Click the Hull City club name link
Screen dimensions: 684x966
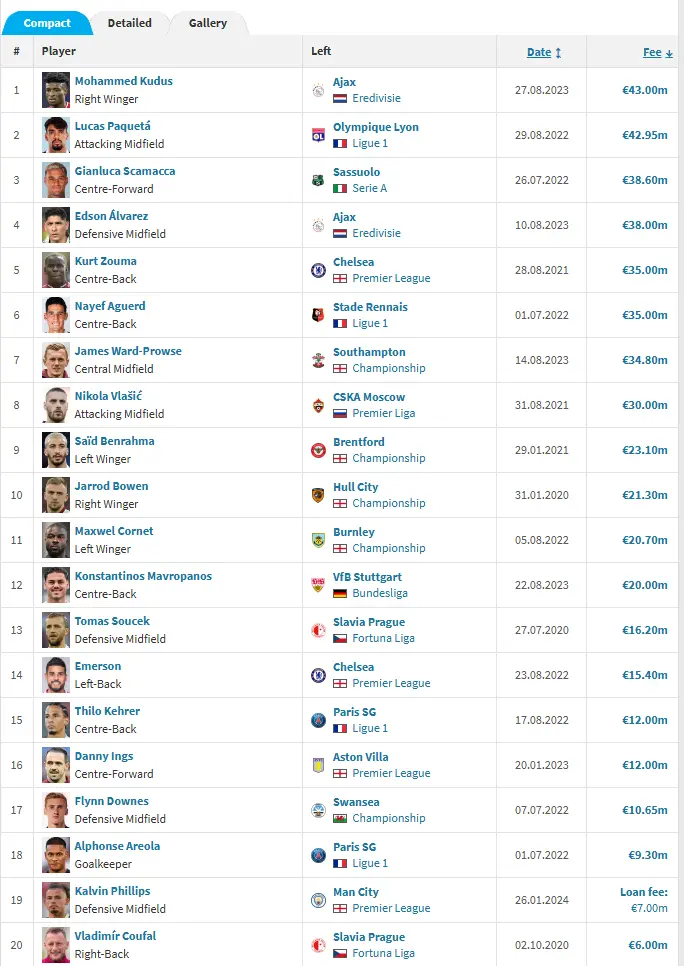tap(355, 487)
